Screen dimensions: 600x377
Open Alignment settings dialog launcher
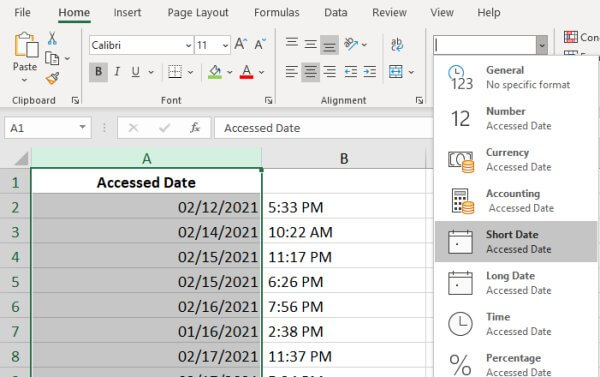tap(419, 100)
